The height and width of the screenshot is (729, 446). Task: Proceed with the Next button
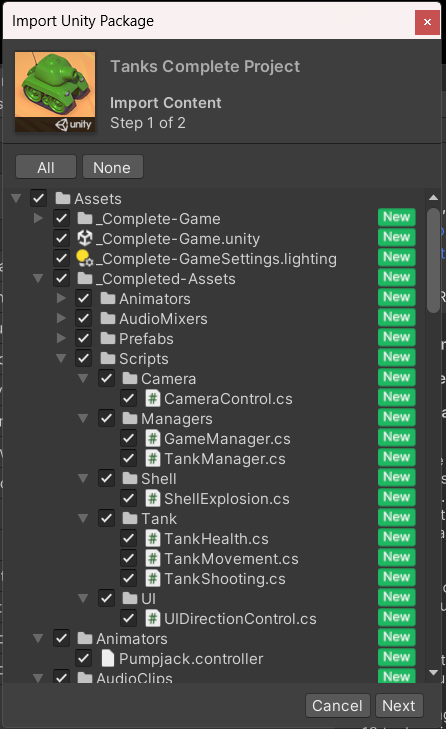coord(399,706)
